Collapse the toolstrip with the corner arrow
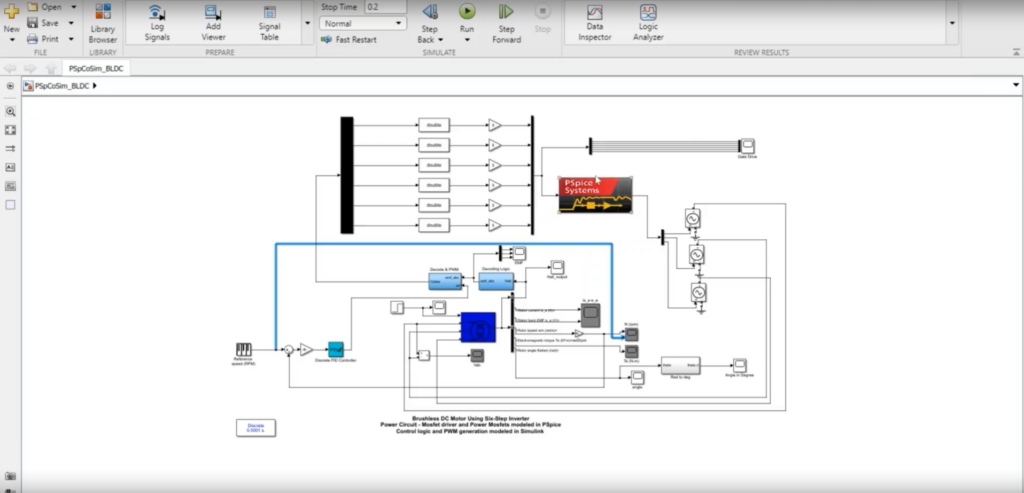Screen dimensions: 1024x493 [1016, 52]
